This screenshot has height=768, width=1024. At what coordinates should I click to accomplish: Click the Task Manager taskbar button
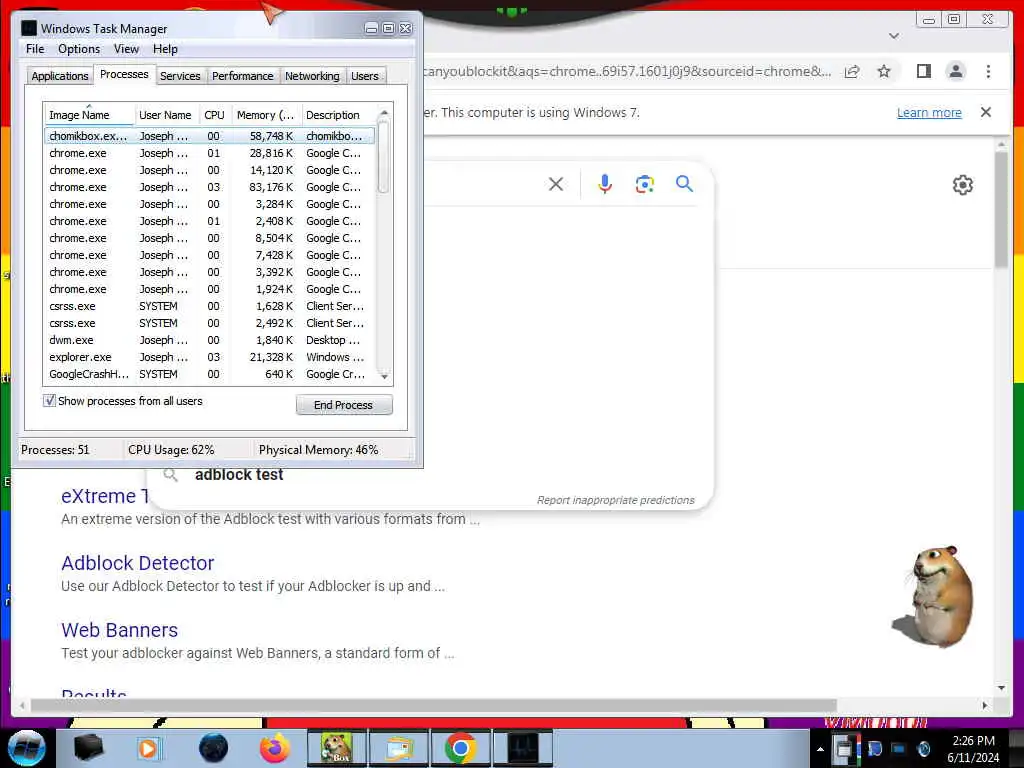522,748
